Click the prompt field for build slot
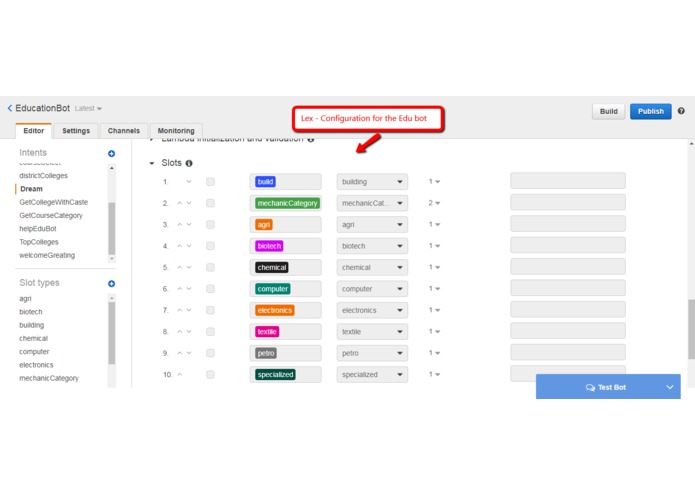Viewport: 695px width, 494px height. (568, 181)
